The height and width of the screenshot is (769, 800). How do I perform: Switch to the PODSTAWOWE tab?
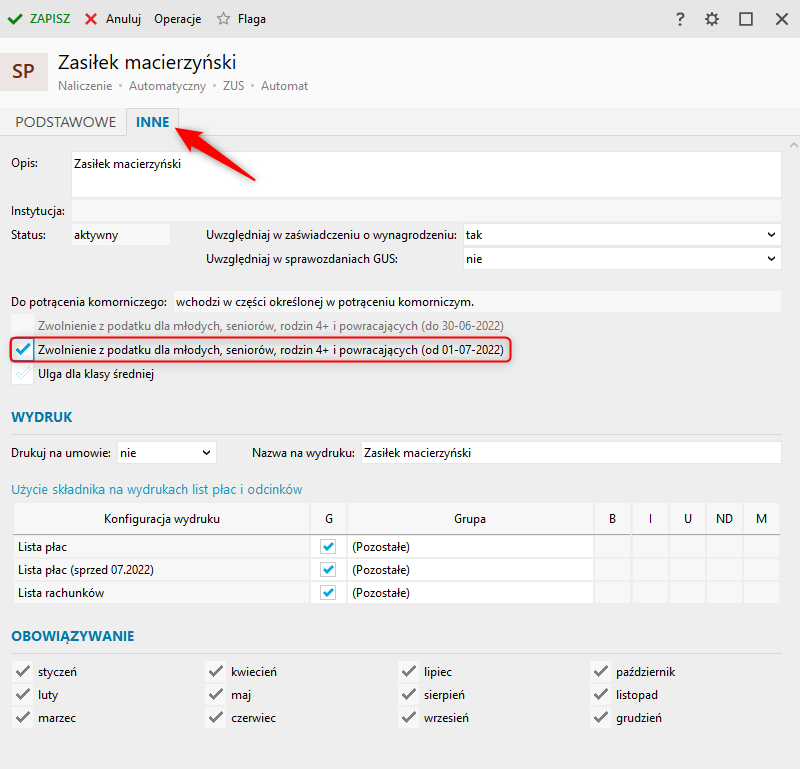[x=66, y=122]
